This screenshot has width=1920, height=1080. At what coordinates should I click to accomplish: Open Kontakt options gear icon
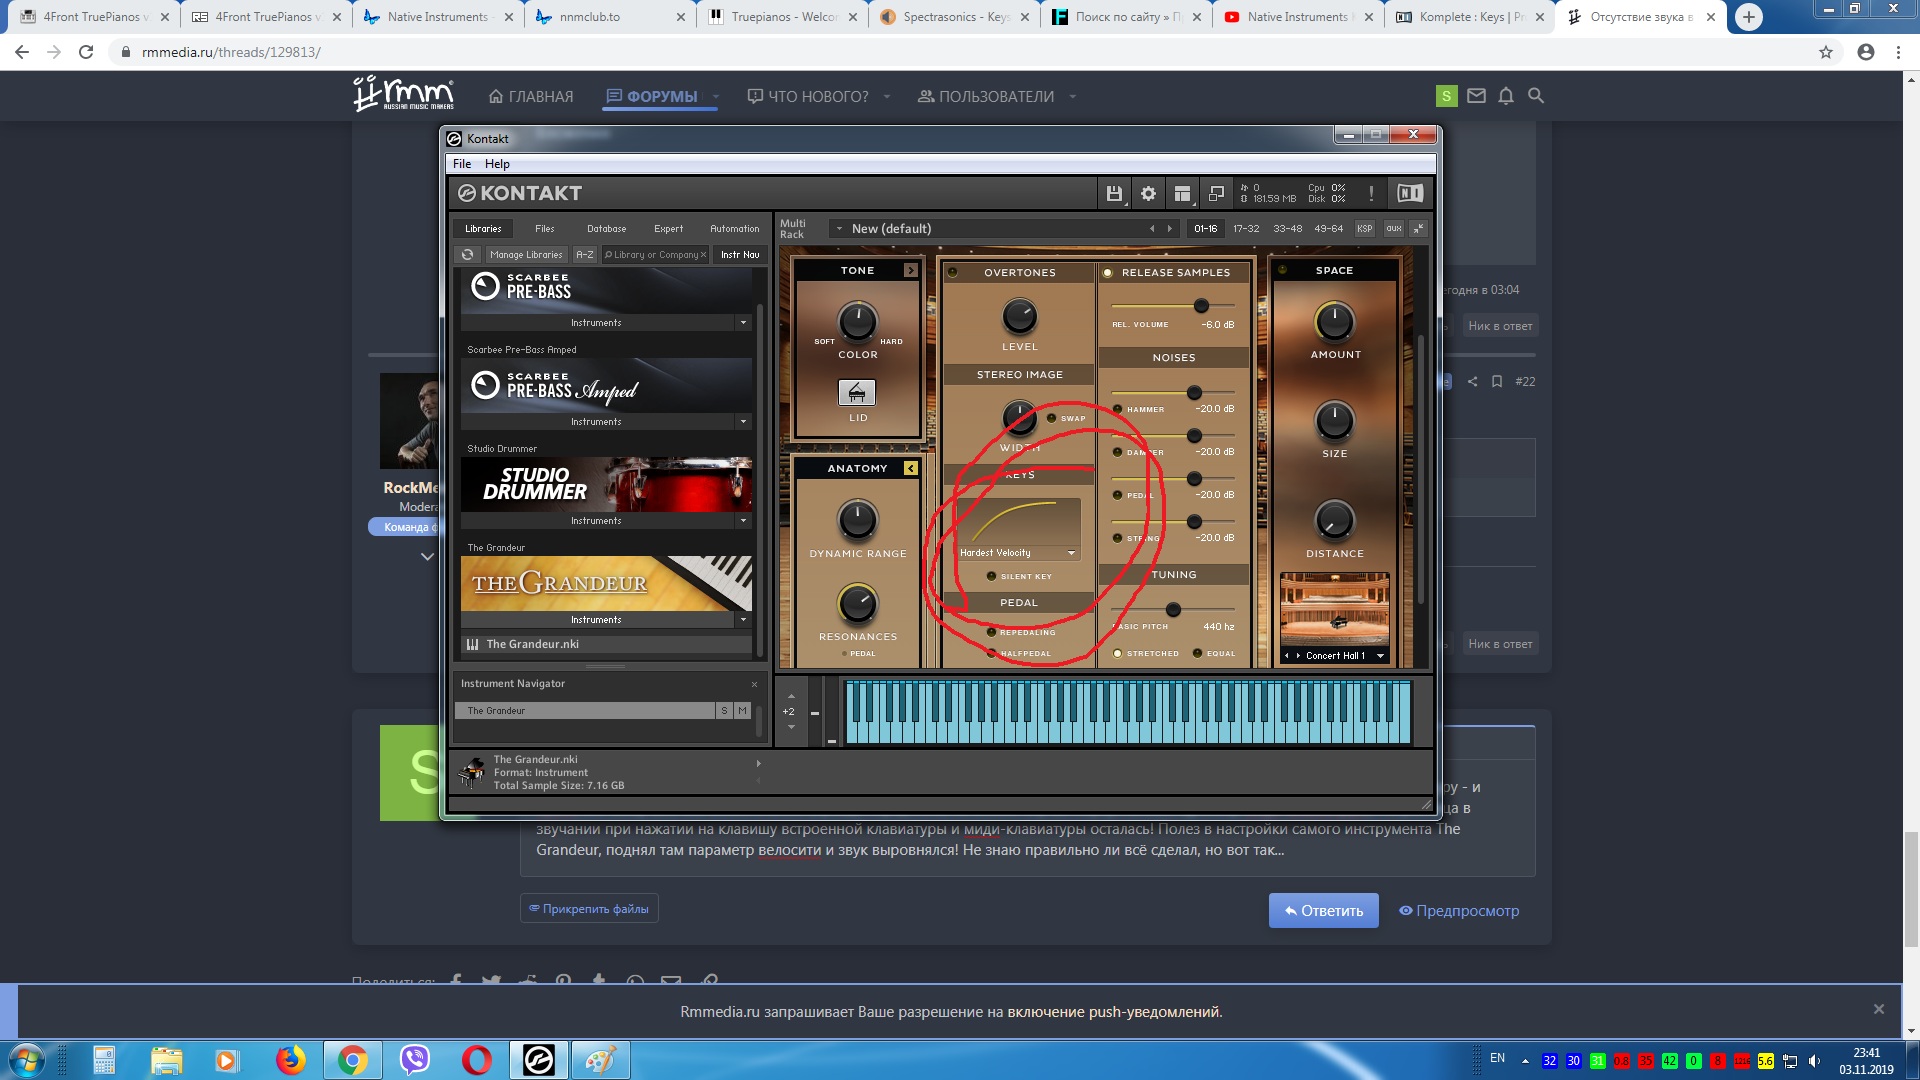point(1148,194)
